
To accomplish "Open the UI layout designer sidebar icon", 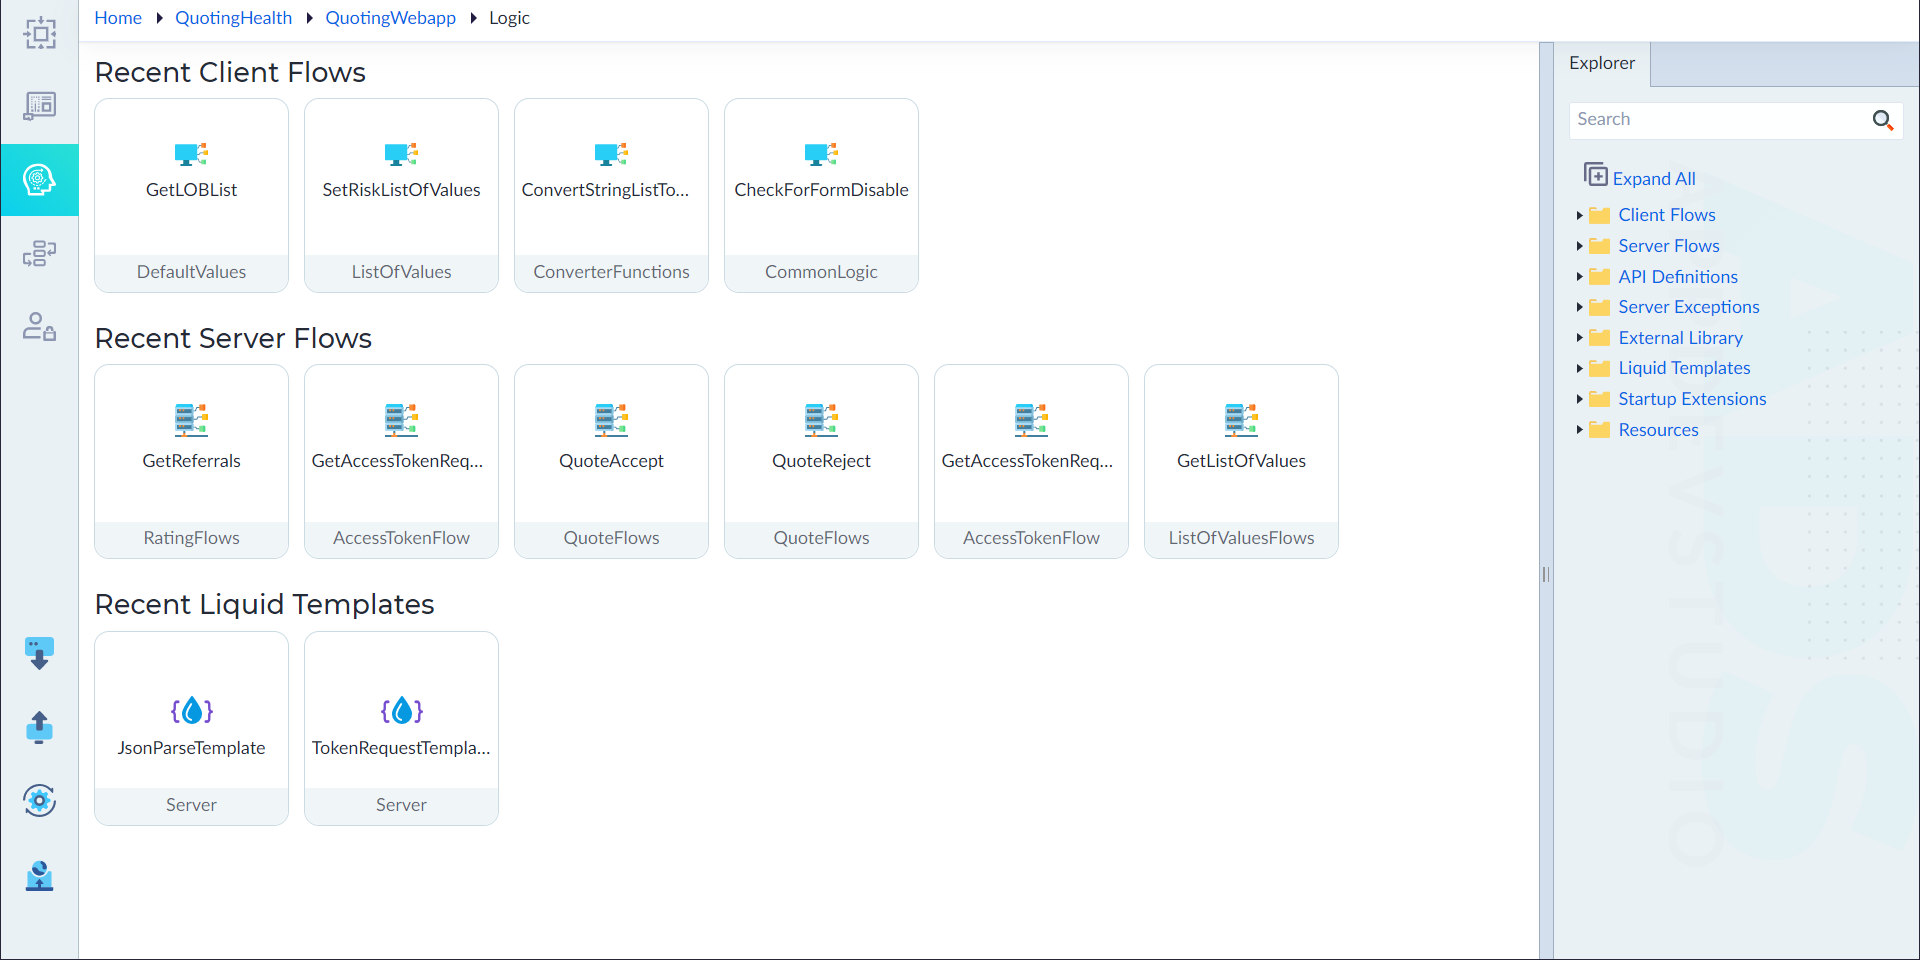I will point(40,105).
